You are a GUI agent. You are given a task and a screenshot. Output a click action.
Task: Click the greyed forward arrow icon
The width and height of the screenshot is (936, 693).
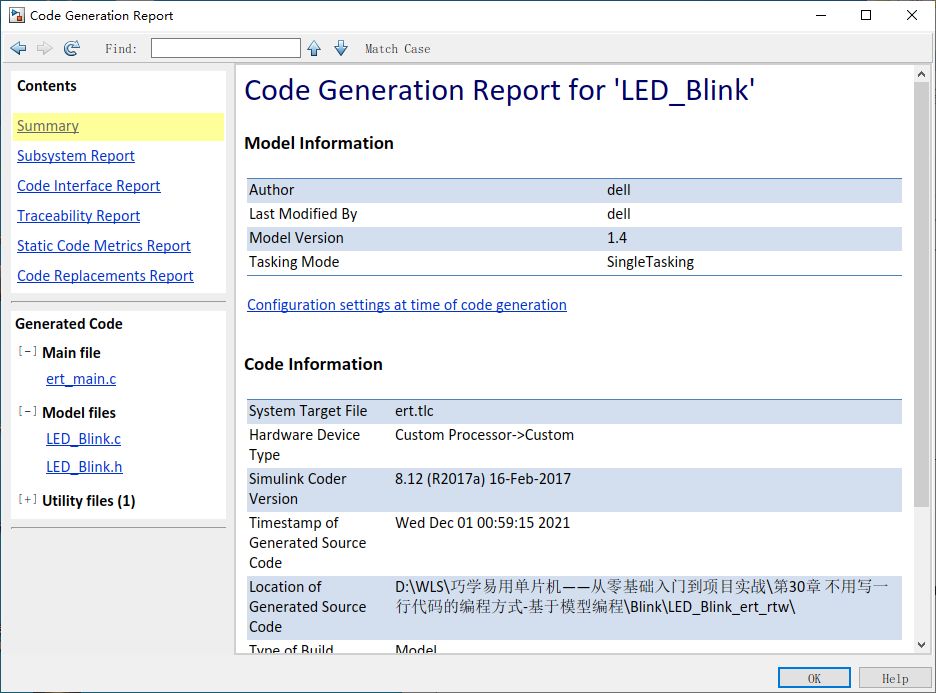(x=45, y=48)
